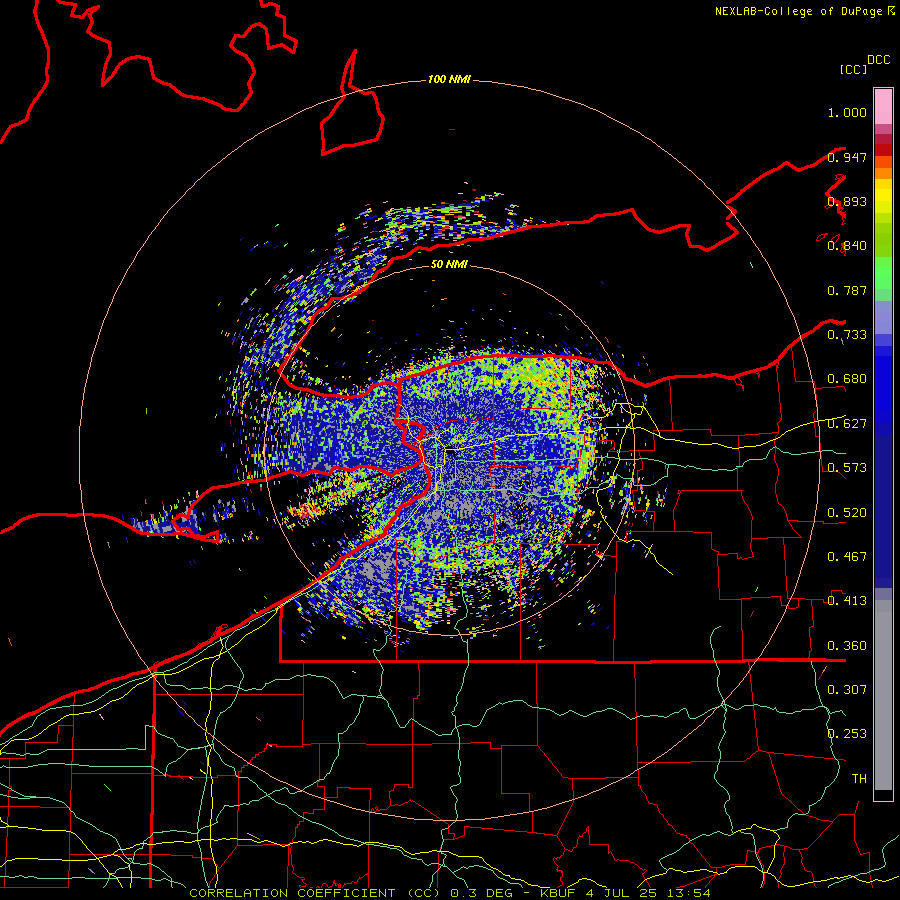The height and width of the screenshot is (900, 900).
Task: Click the 0.360 color scale value
Action: click(847, 646)
